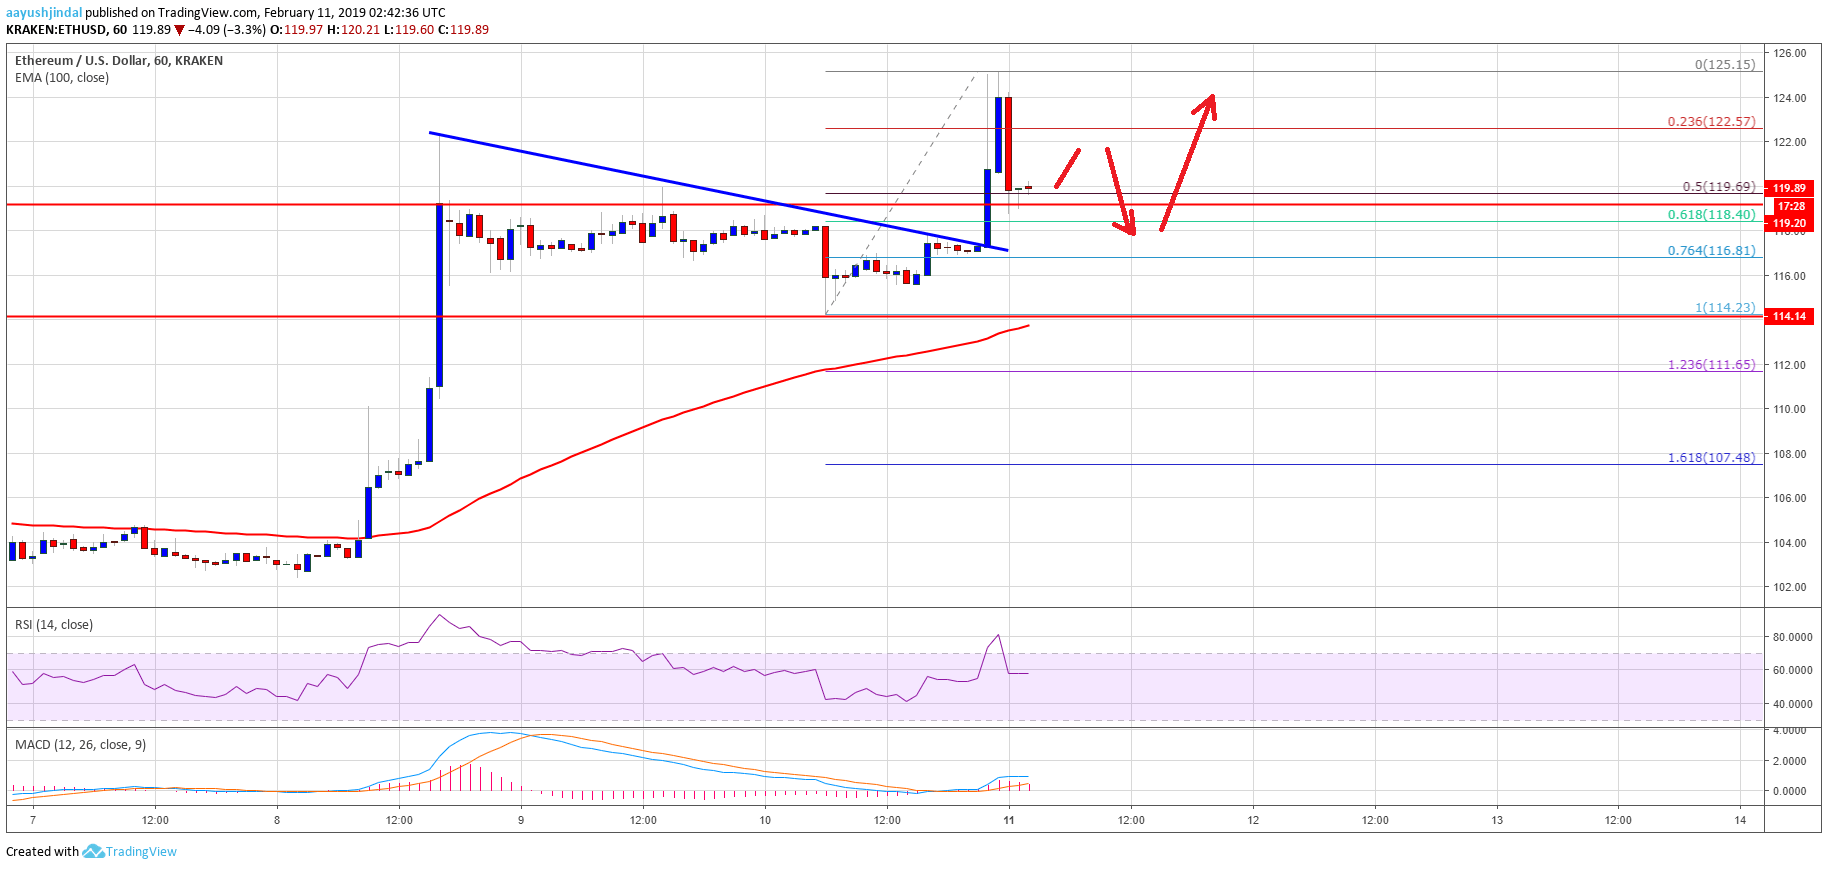Viewport: 1828px width, 869px height.
Task: Click date label 7 on time axis
Action: point(33,820)
